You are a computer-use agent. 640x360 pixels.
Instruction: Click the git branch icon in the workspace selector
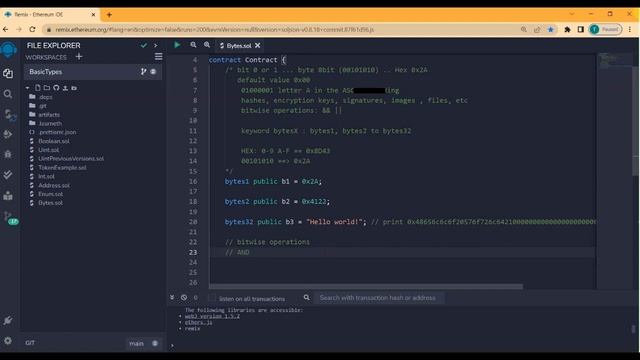(143, 71)
